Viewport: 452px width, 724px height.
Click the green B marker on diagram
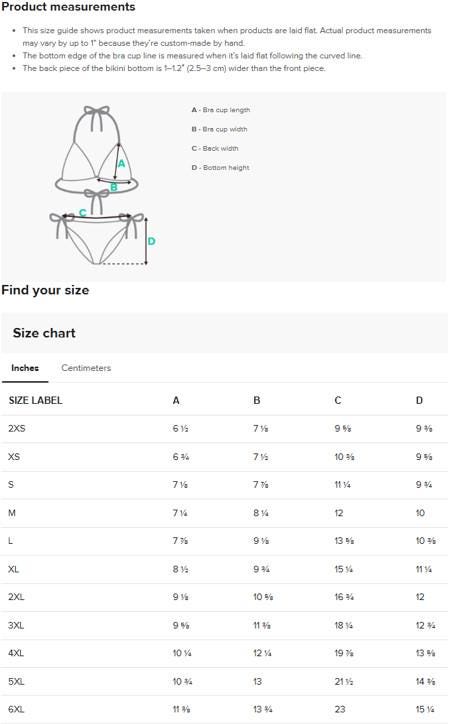[x=114, y=187]
